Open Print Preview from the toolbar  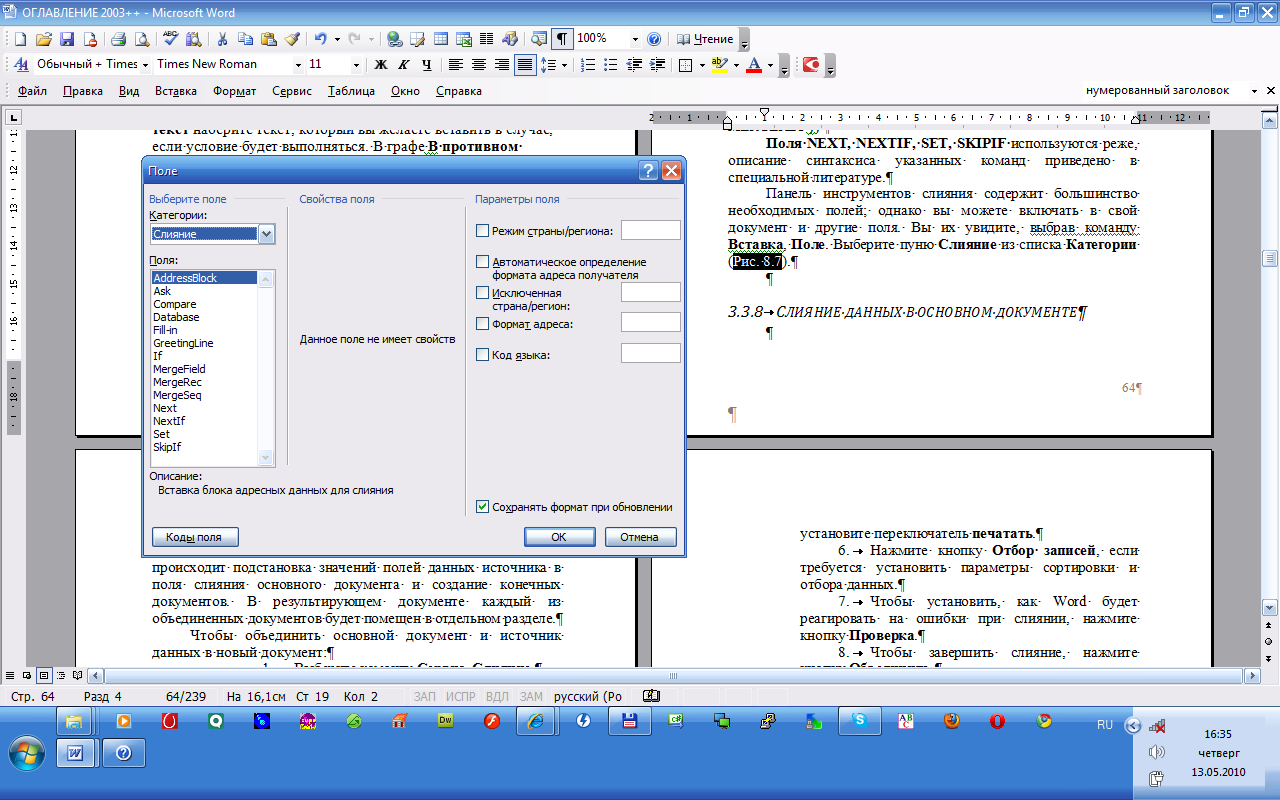141,39
